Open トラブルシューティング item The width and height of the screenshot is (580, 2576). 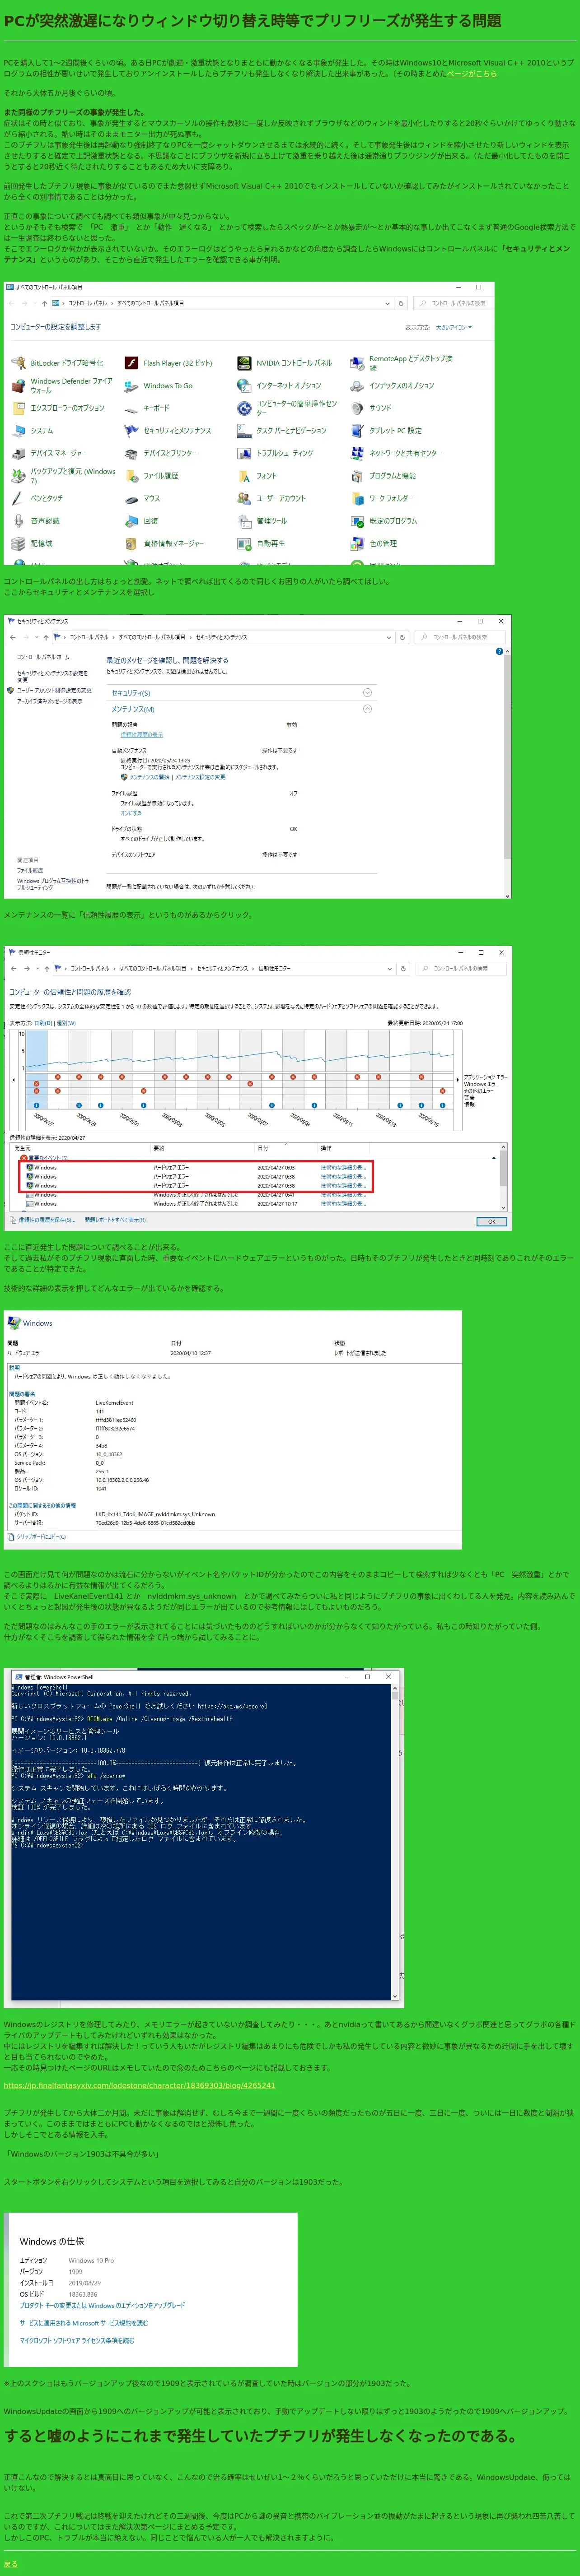(x=275, y=453)
